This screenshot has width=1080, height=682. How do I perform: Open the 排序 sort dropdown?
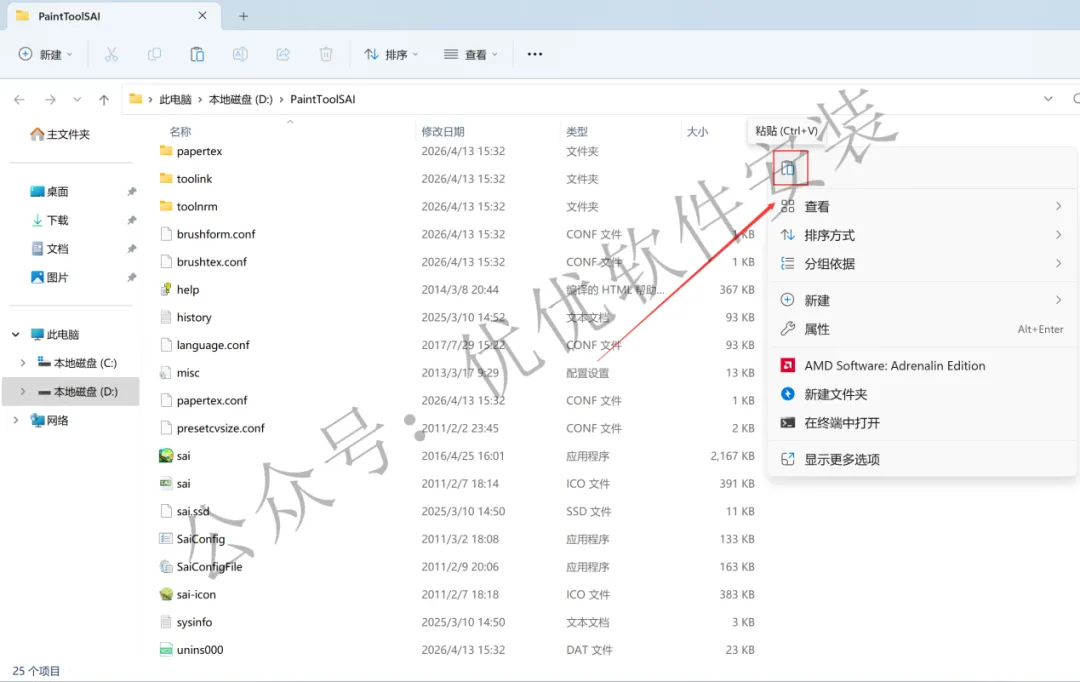(x=391, y=54)
